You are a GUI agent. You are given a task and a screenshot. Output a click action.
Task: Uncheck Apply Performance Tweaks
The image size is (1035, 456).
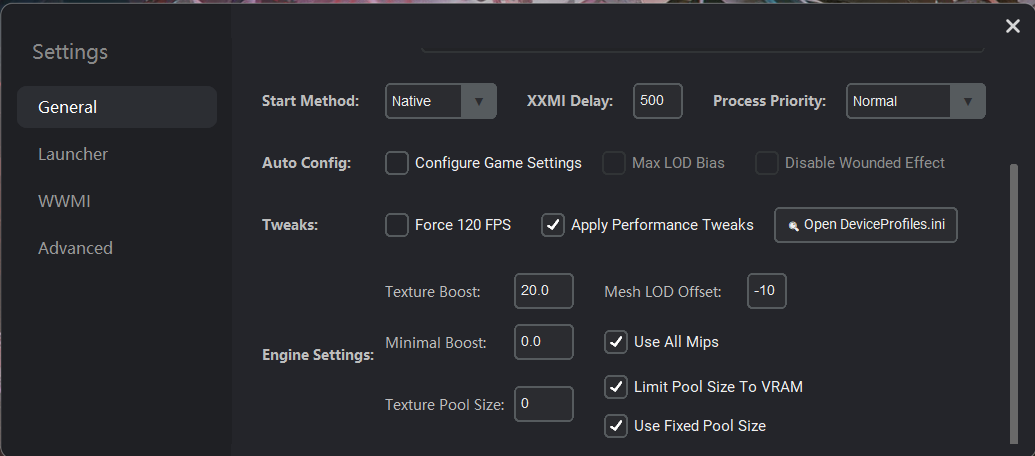(552, 225)
